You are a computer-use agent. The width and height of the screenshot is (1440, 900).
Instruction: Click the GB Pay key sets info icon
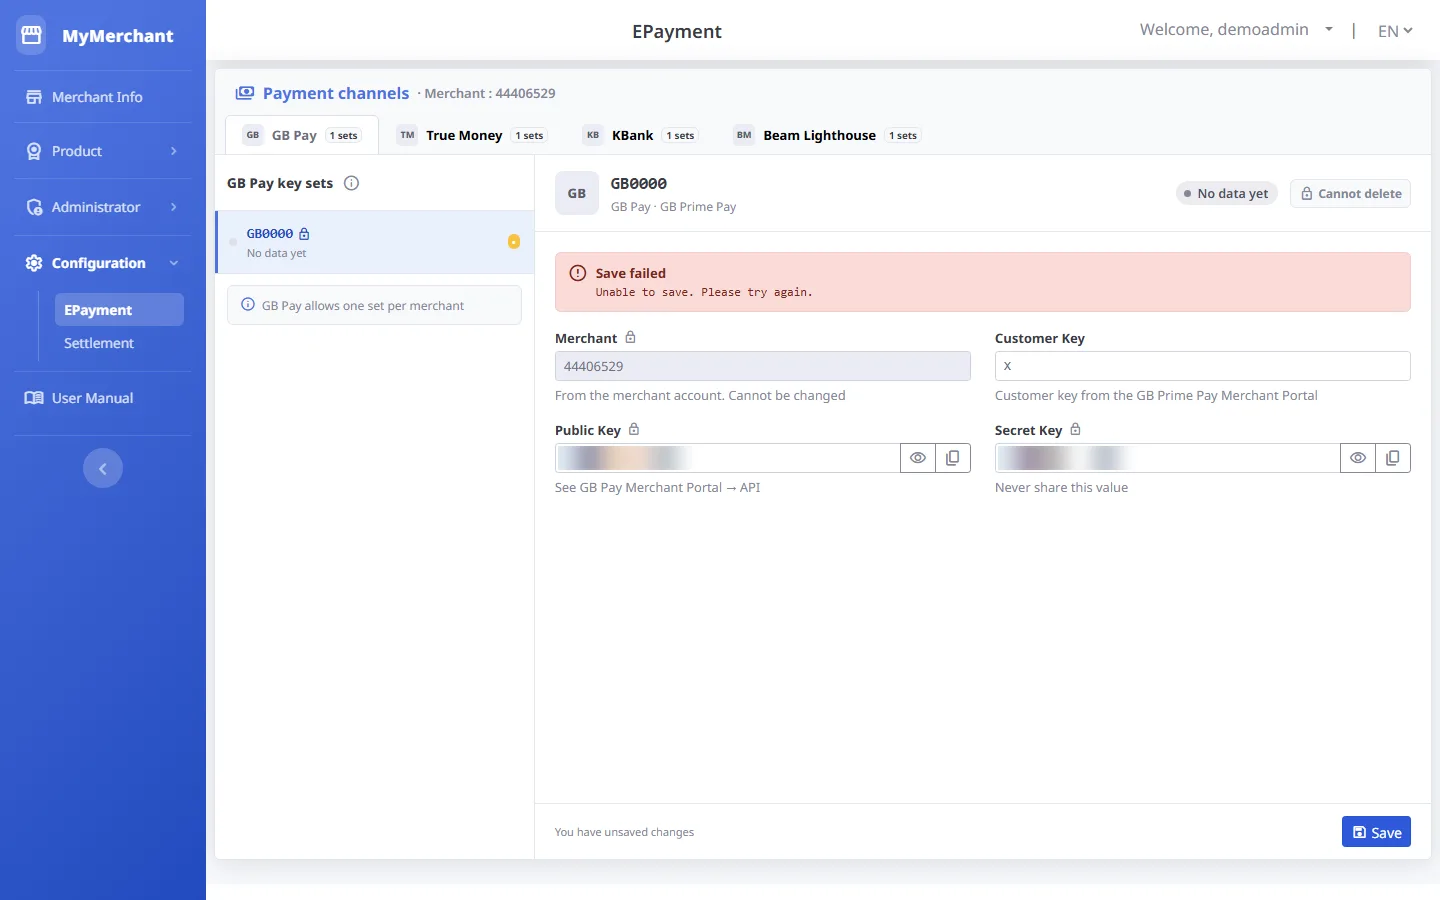351,183
